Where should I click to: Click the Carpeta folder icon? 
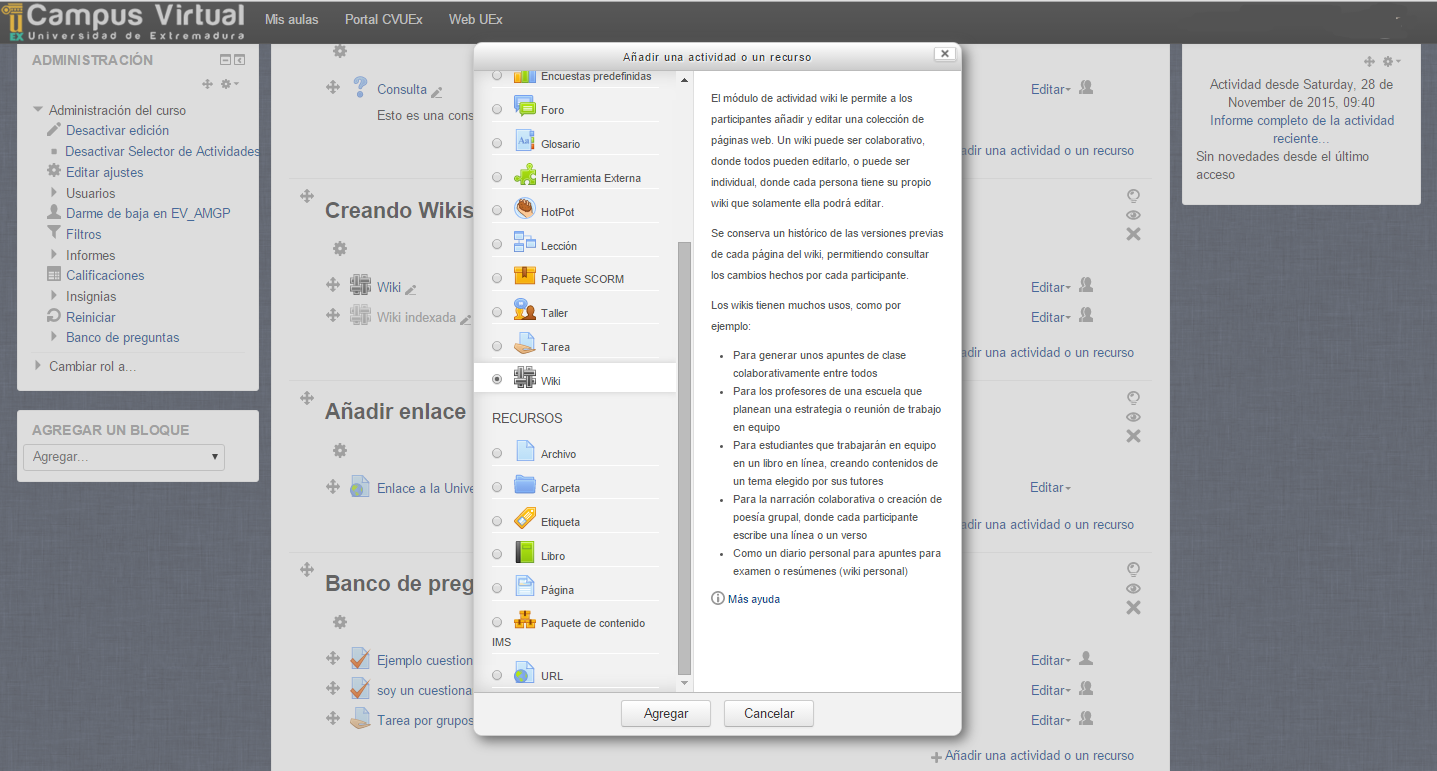pos(525,486)
